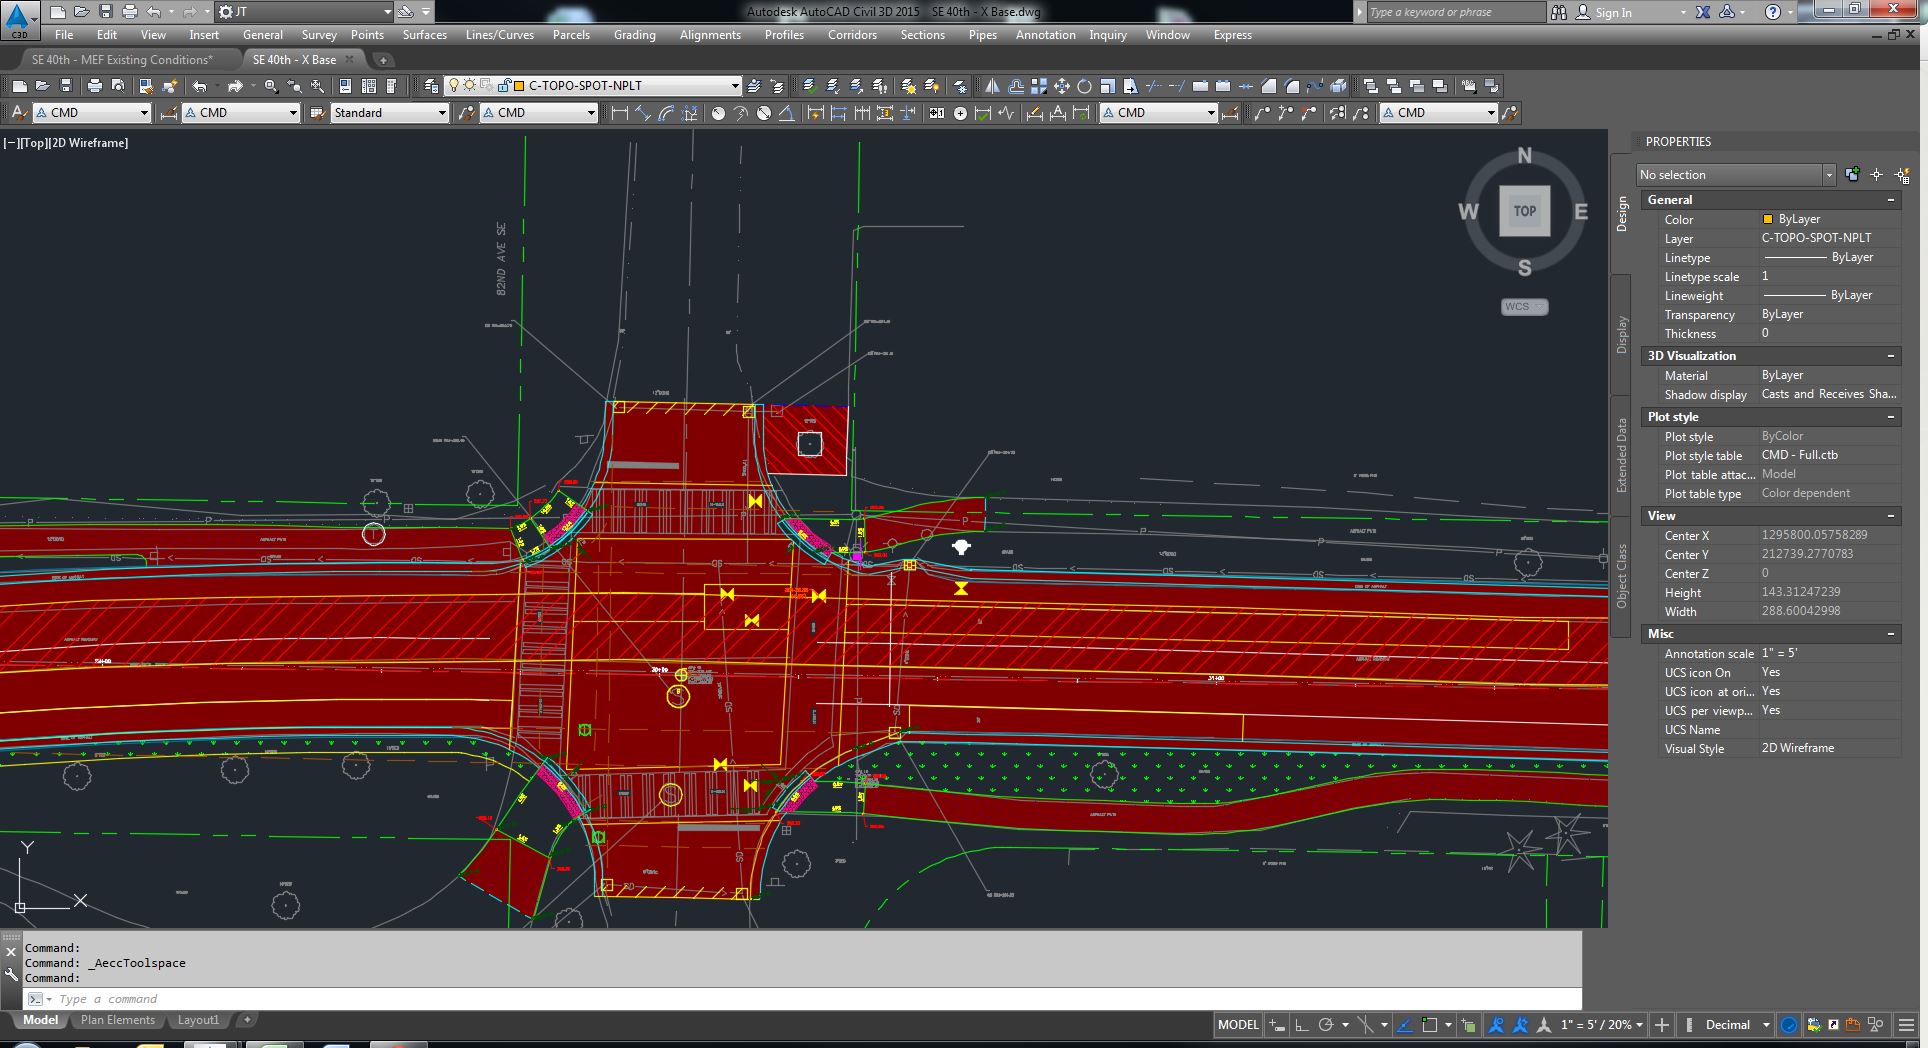Image resolution: width=1928 pixels, height=1048 pixels.
Task: Open Plot via the printer icon
Action: pos(96,86)
